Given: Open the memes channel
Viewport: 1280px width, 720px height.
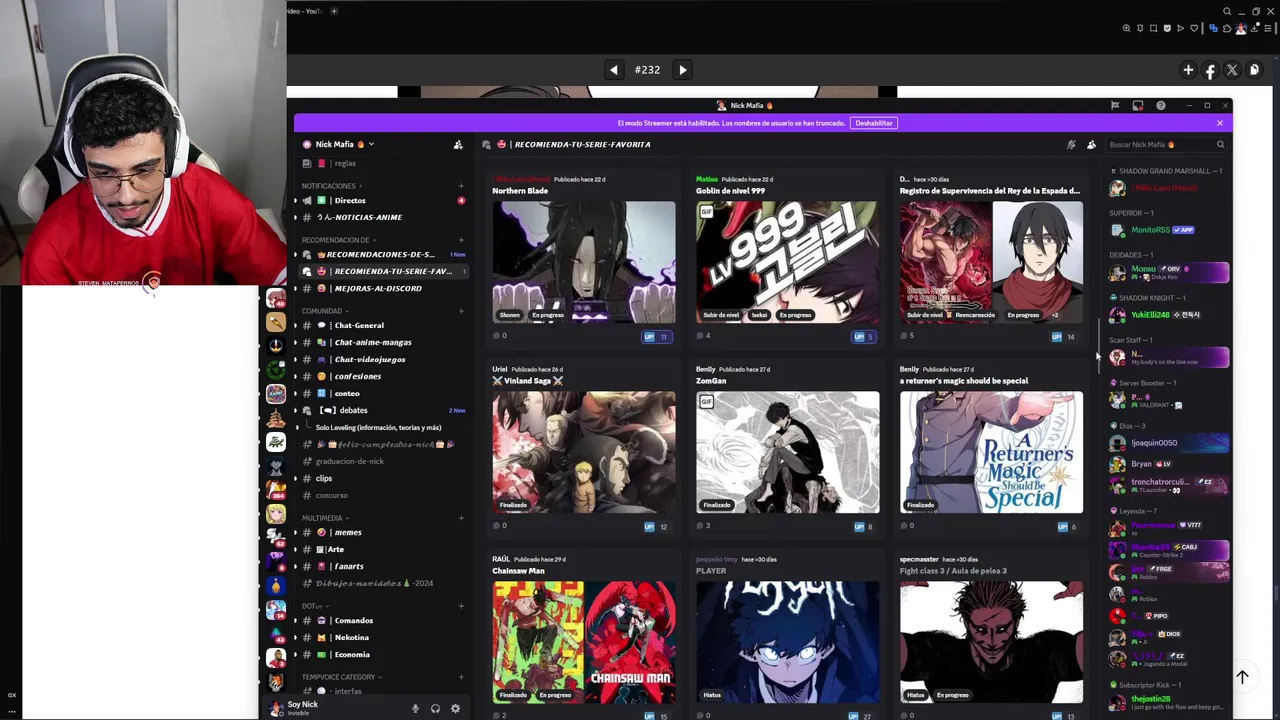Looking at the screenshot, I should (383, 532).
